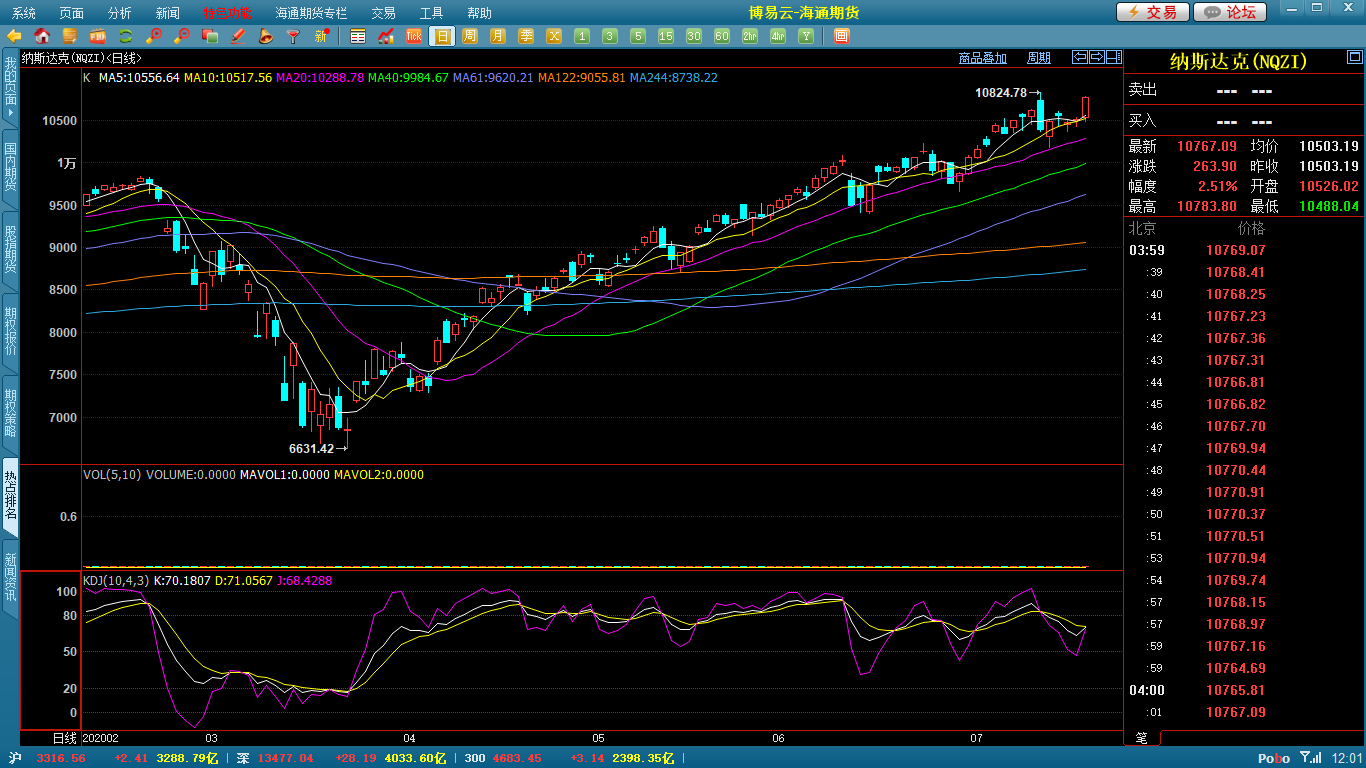Click chart right arrow navigation icon
The width and height of the screenshot is (1366, 768).
coord(1097,57)
